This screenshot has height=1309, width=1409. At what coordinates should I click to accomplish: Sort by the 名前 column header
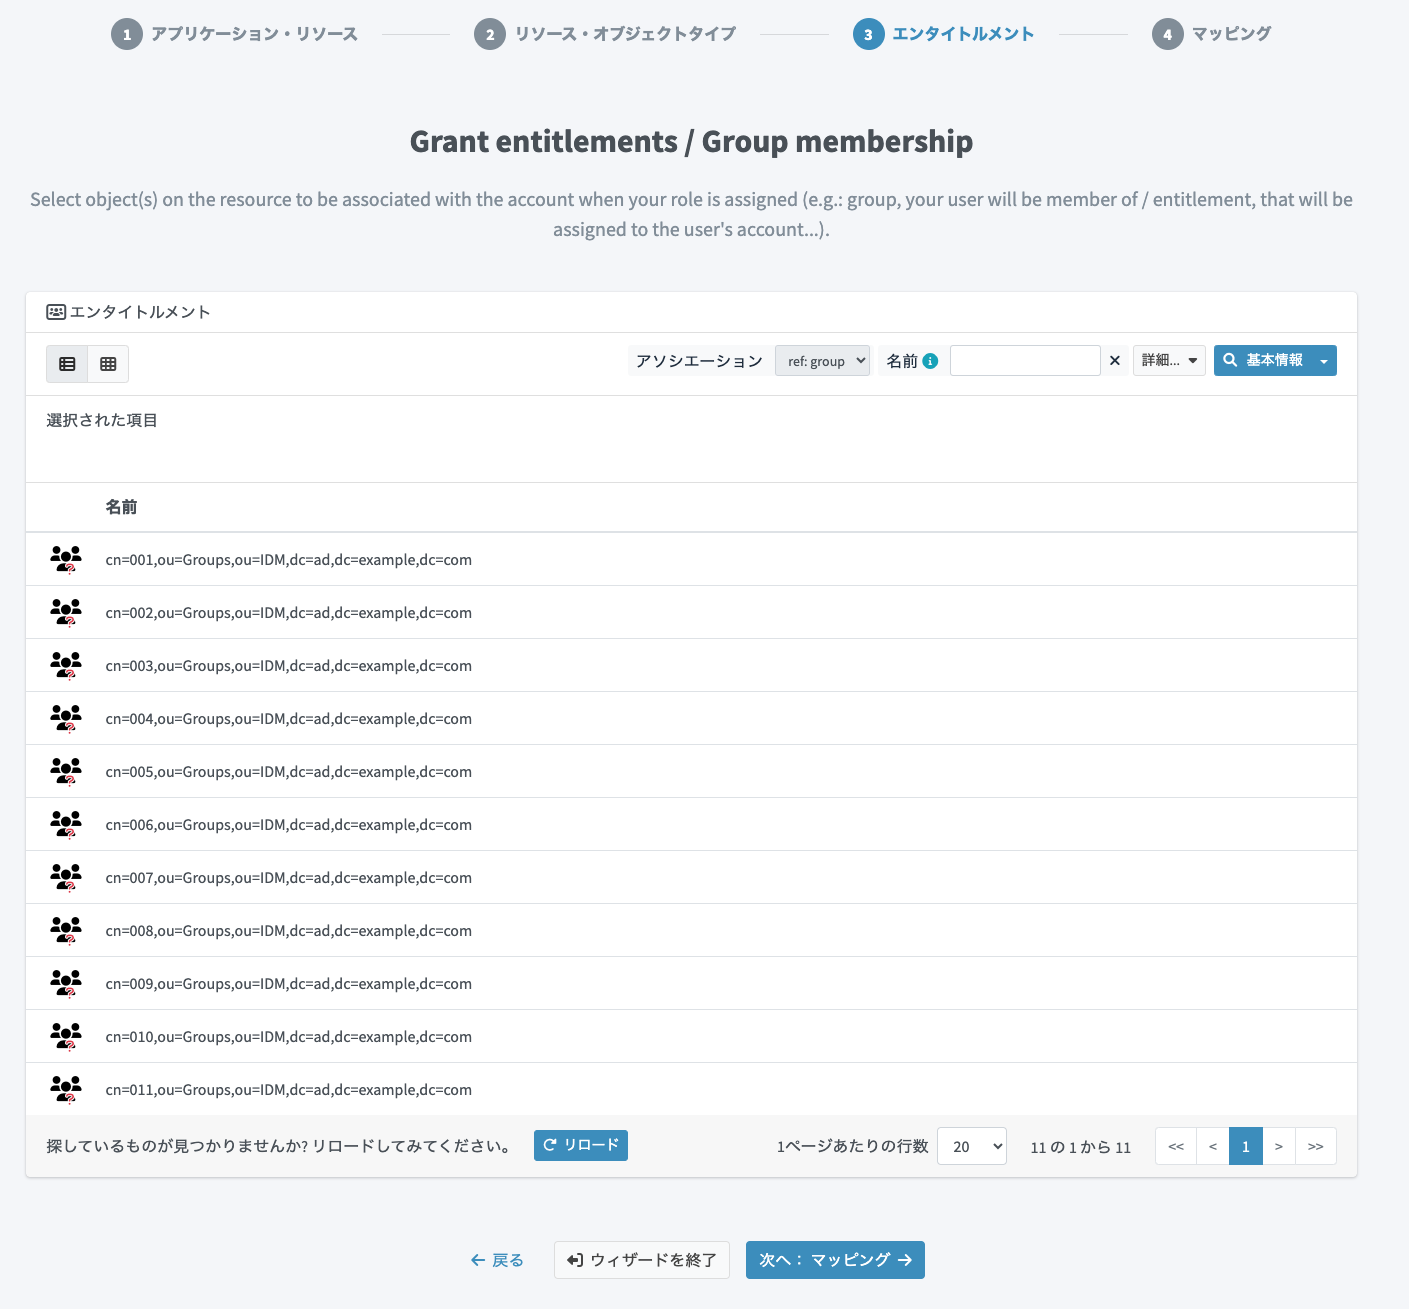pyautogui.click(x=121, y=507)
